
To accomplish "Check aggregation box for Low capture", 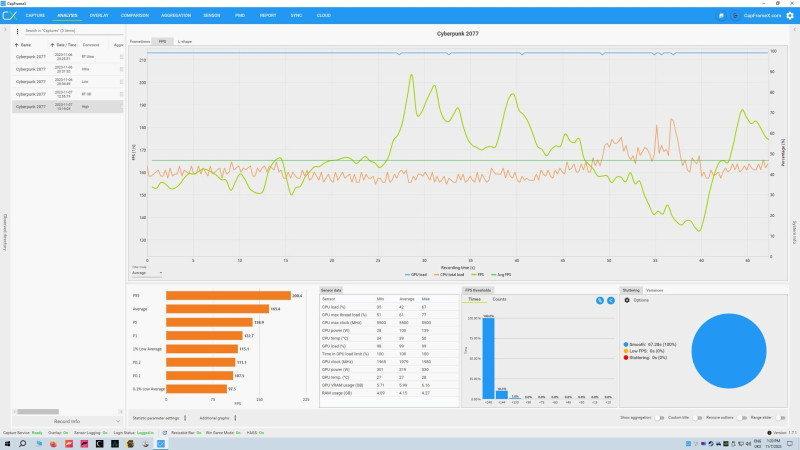I will [x=121, y=82].
